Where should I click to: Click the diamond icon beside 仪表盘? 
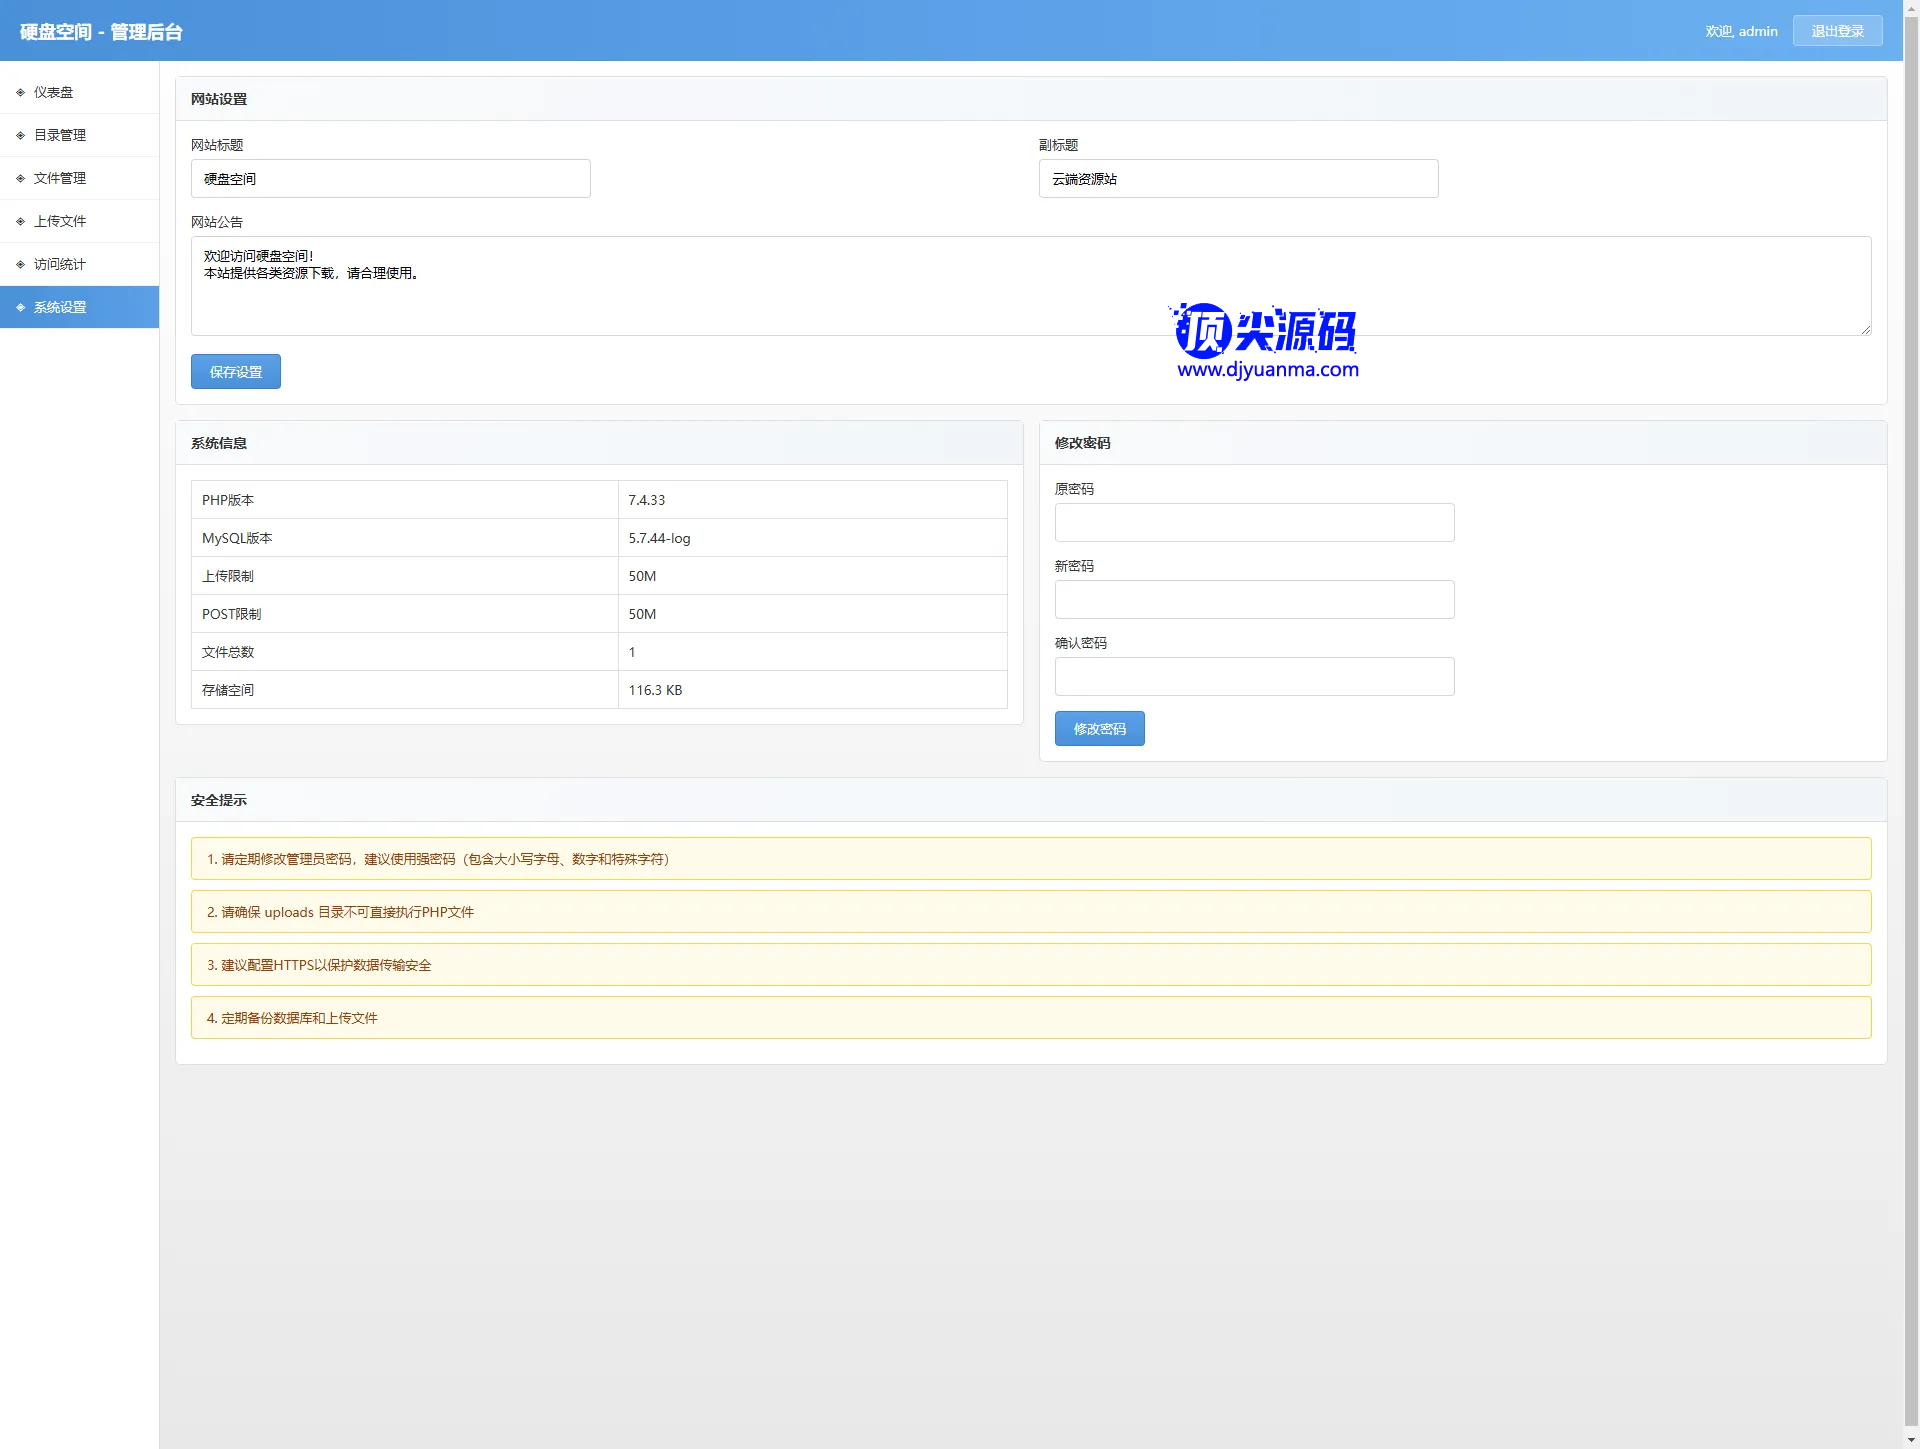[20, 92]
